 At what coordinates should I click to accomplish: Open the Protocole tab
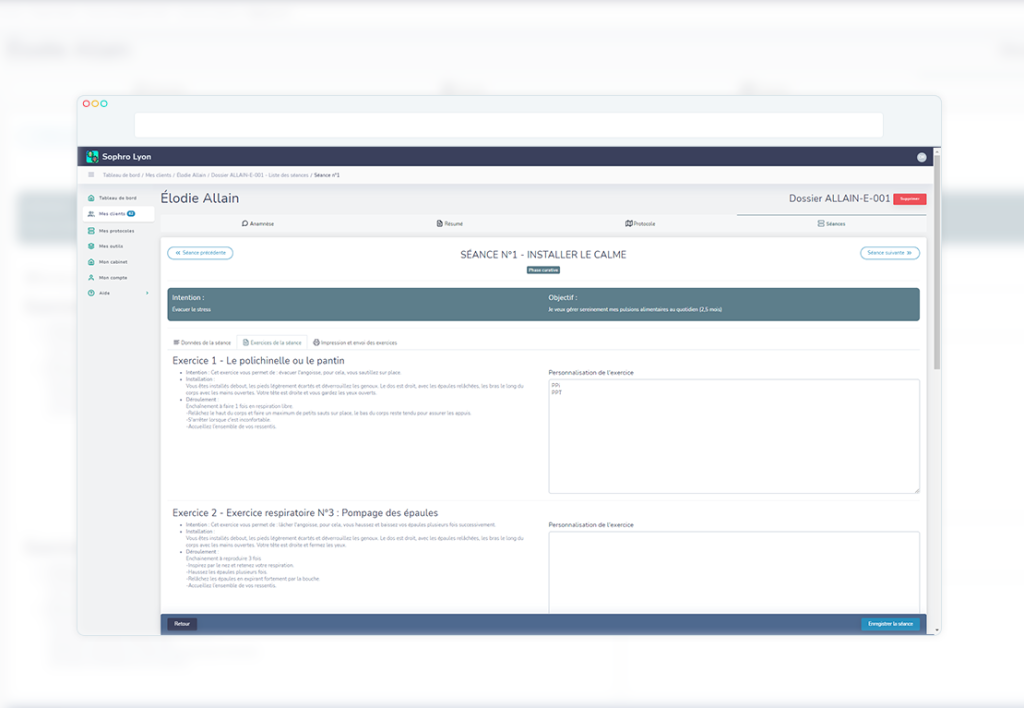pyautogui.click(x=640, y=224)
